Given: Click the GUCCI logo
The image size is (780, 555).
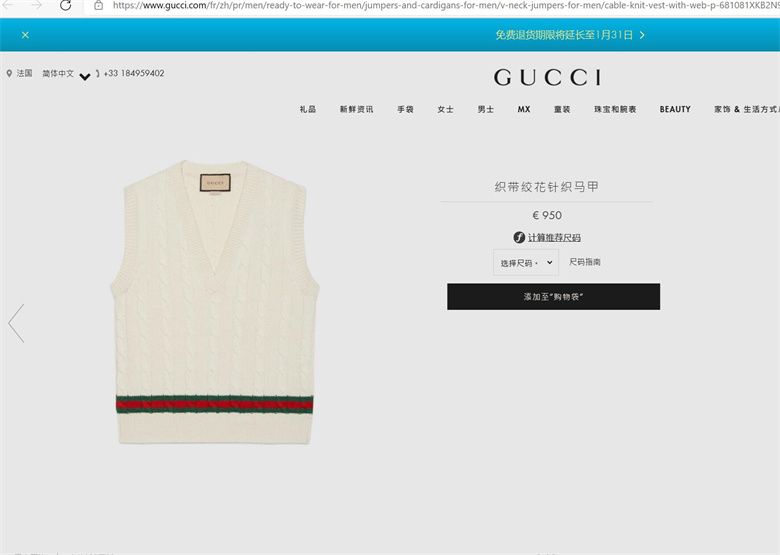Looking at the screenshot, I should coord(547,78).
